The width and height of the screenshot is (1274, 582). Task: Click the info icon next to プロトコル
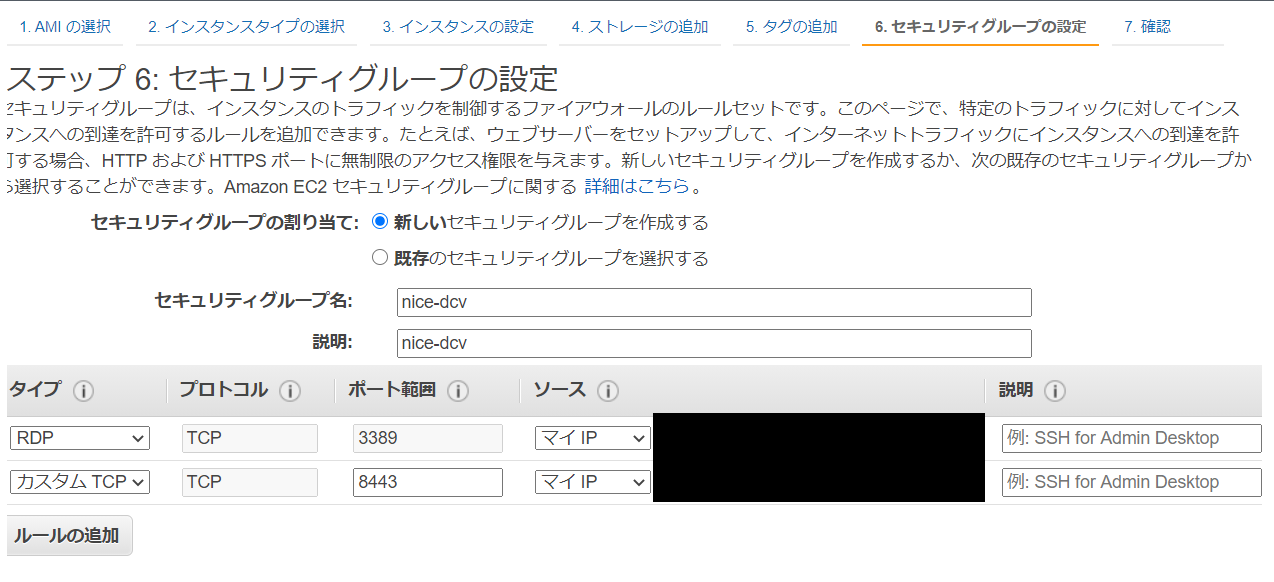(289, 391)
